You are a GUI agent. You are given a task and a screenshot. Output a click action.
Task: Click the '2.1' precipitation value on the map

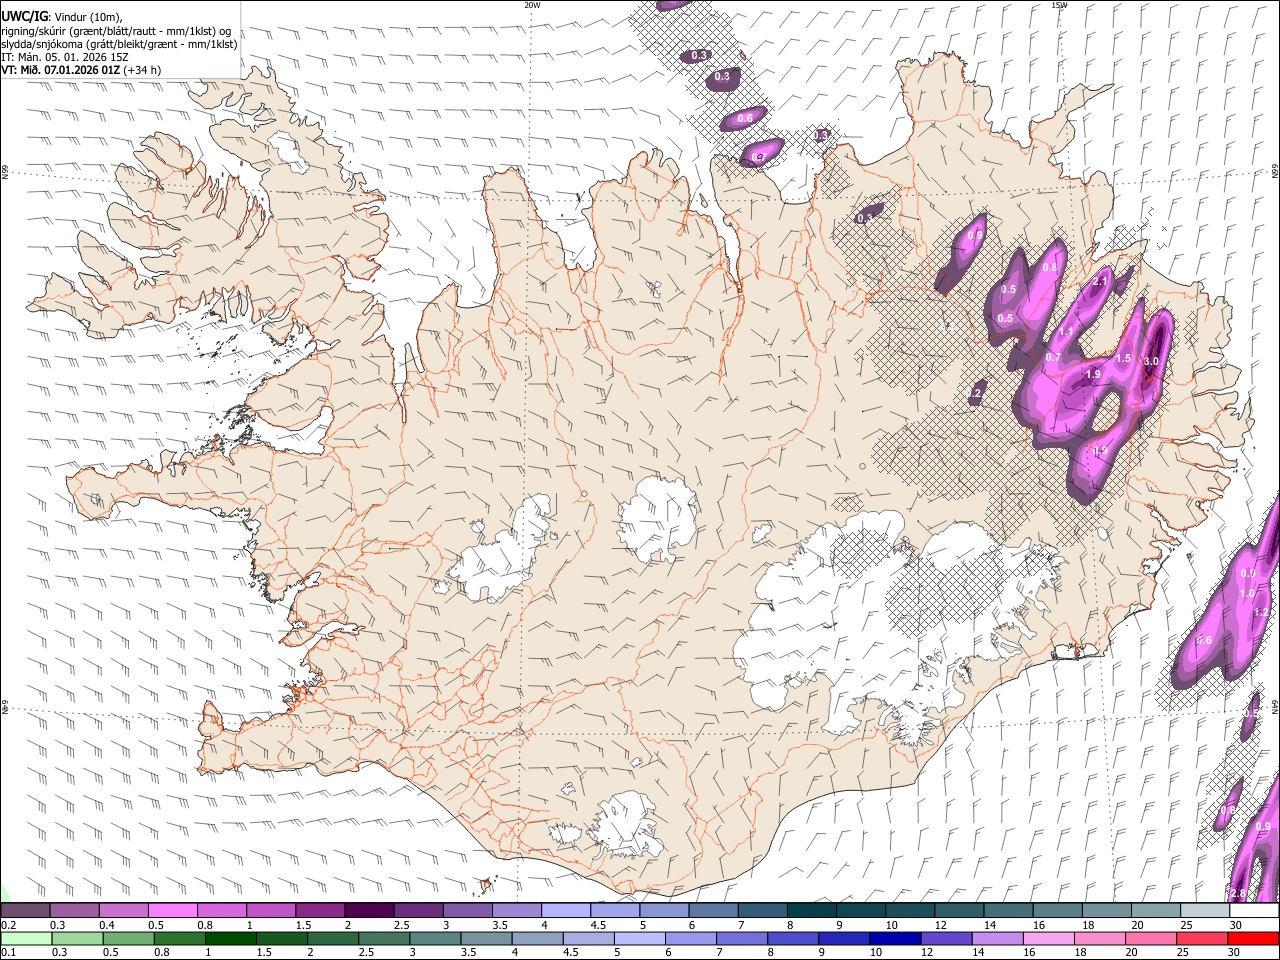[1101, 282]
